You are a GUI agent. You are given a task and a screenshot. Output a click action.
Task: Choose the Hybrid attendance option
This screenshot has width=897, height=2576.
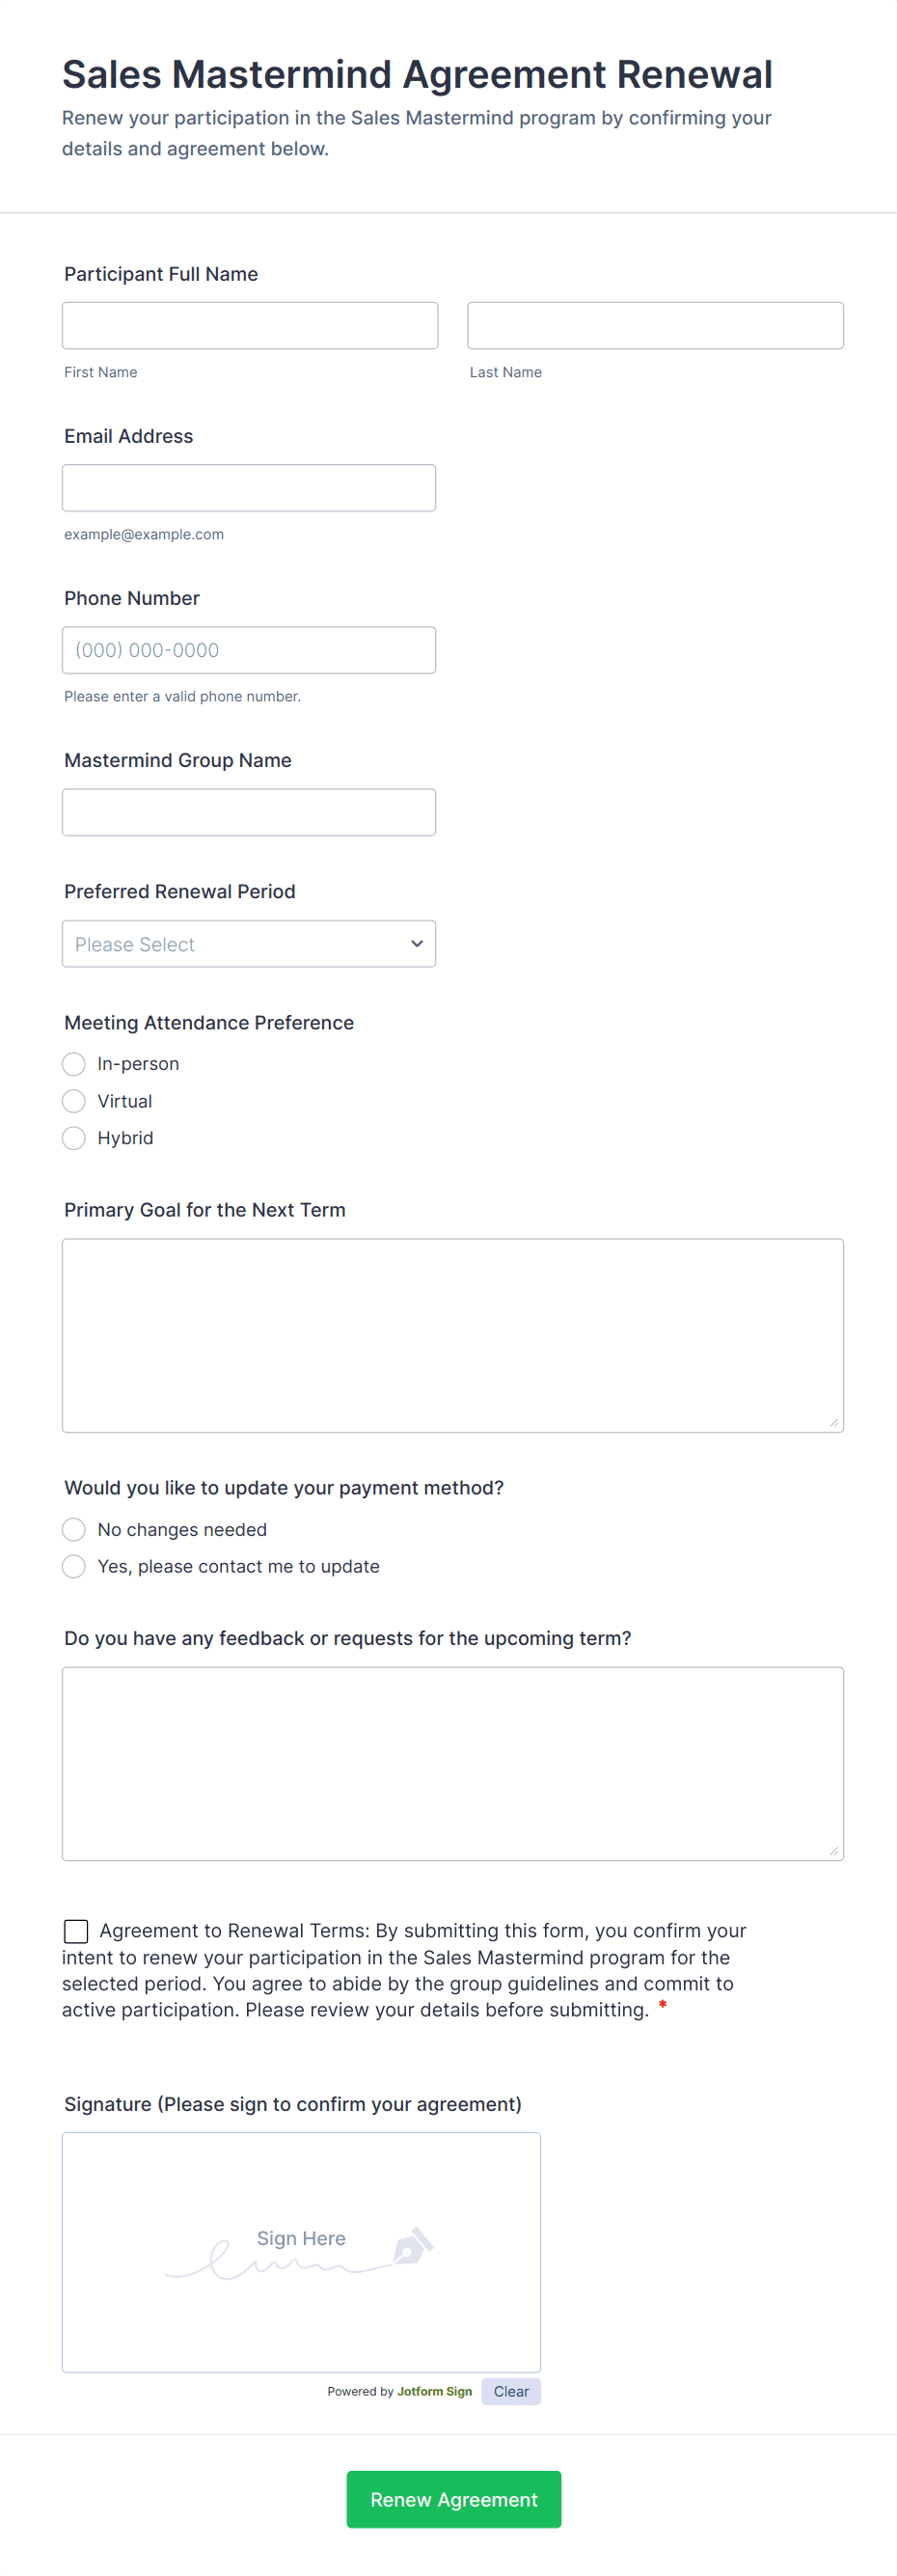click(74, 1138)
